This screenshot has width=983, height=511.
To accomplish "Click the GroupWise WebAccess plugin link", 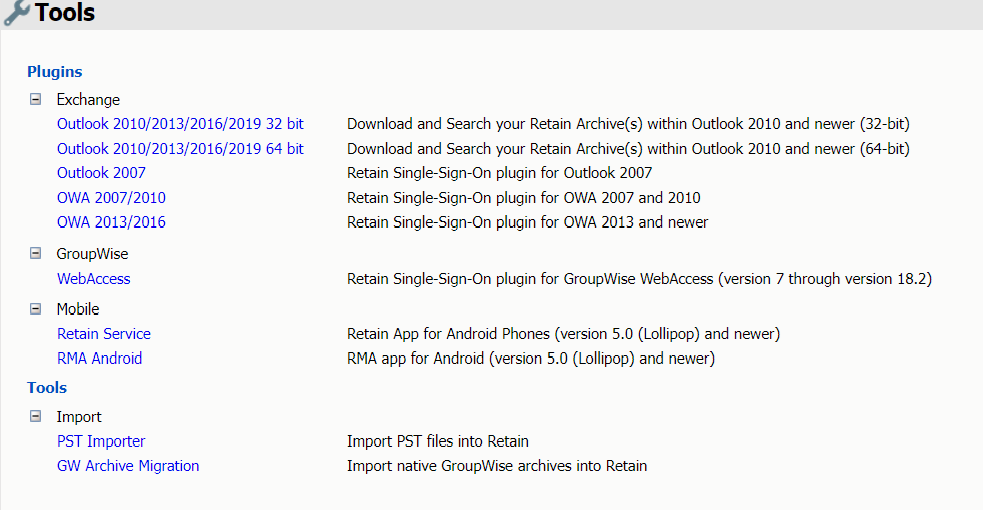I will point(93,279).
